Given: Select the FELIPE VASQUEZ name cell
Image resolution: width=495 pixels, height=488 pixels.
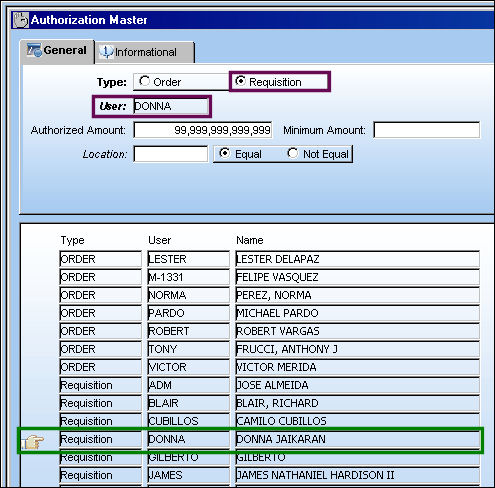Looking at the screenshot, I should [357, 277].
